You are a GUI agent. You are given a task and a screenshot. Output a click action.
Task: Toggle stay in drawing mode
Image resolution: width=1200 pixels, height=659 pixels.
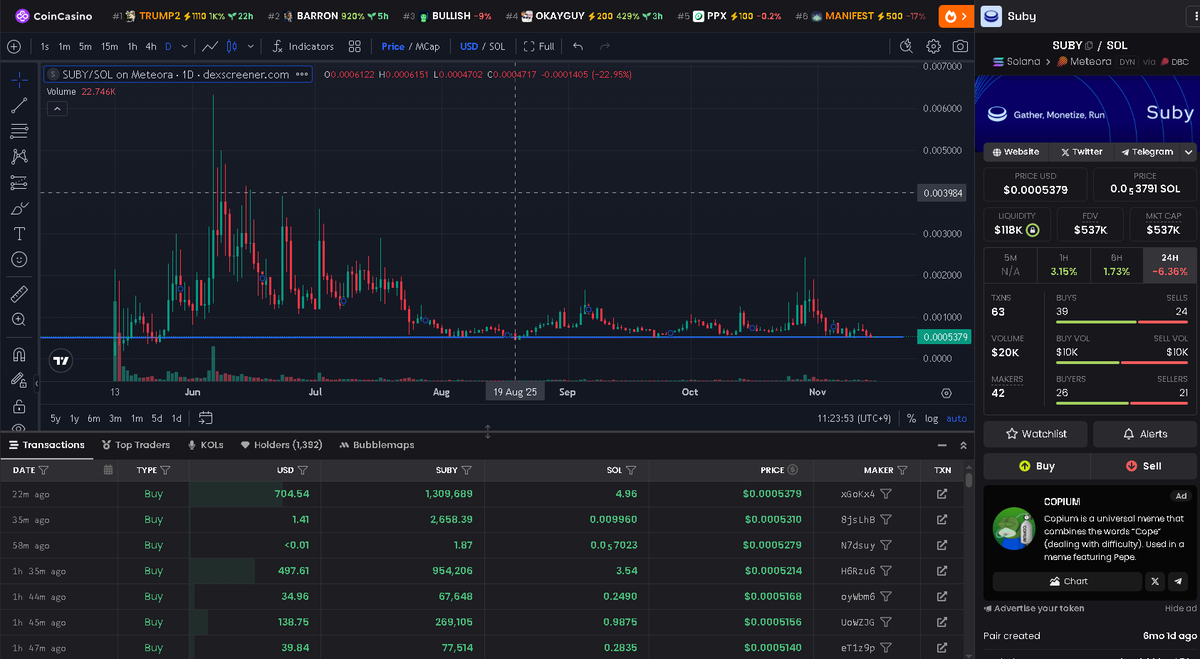pos(19,381)
